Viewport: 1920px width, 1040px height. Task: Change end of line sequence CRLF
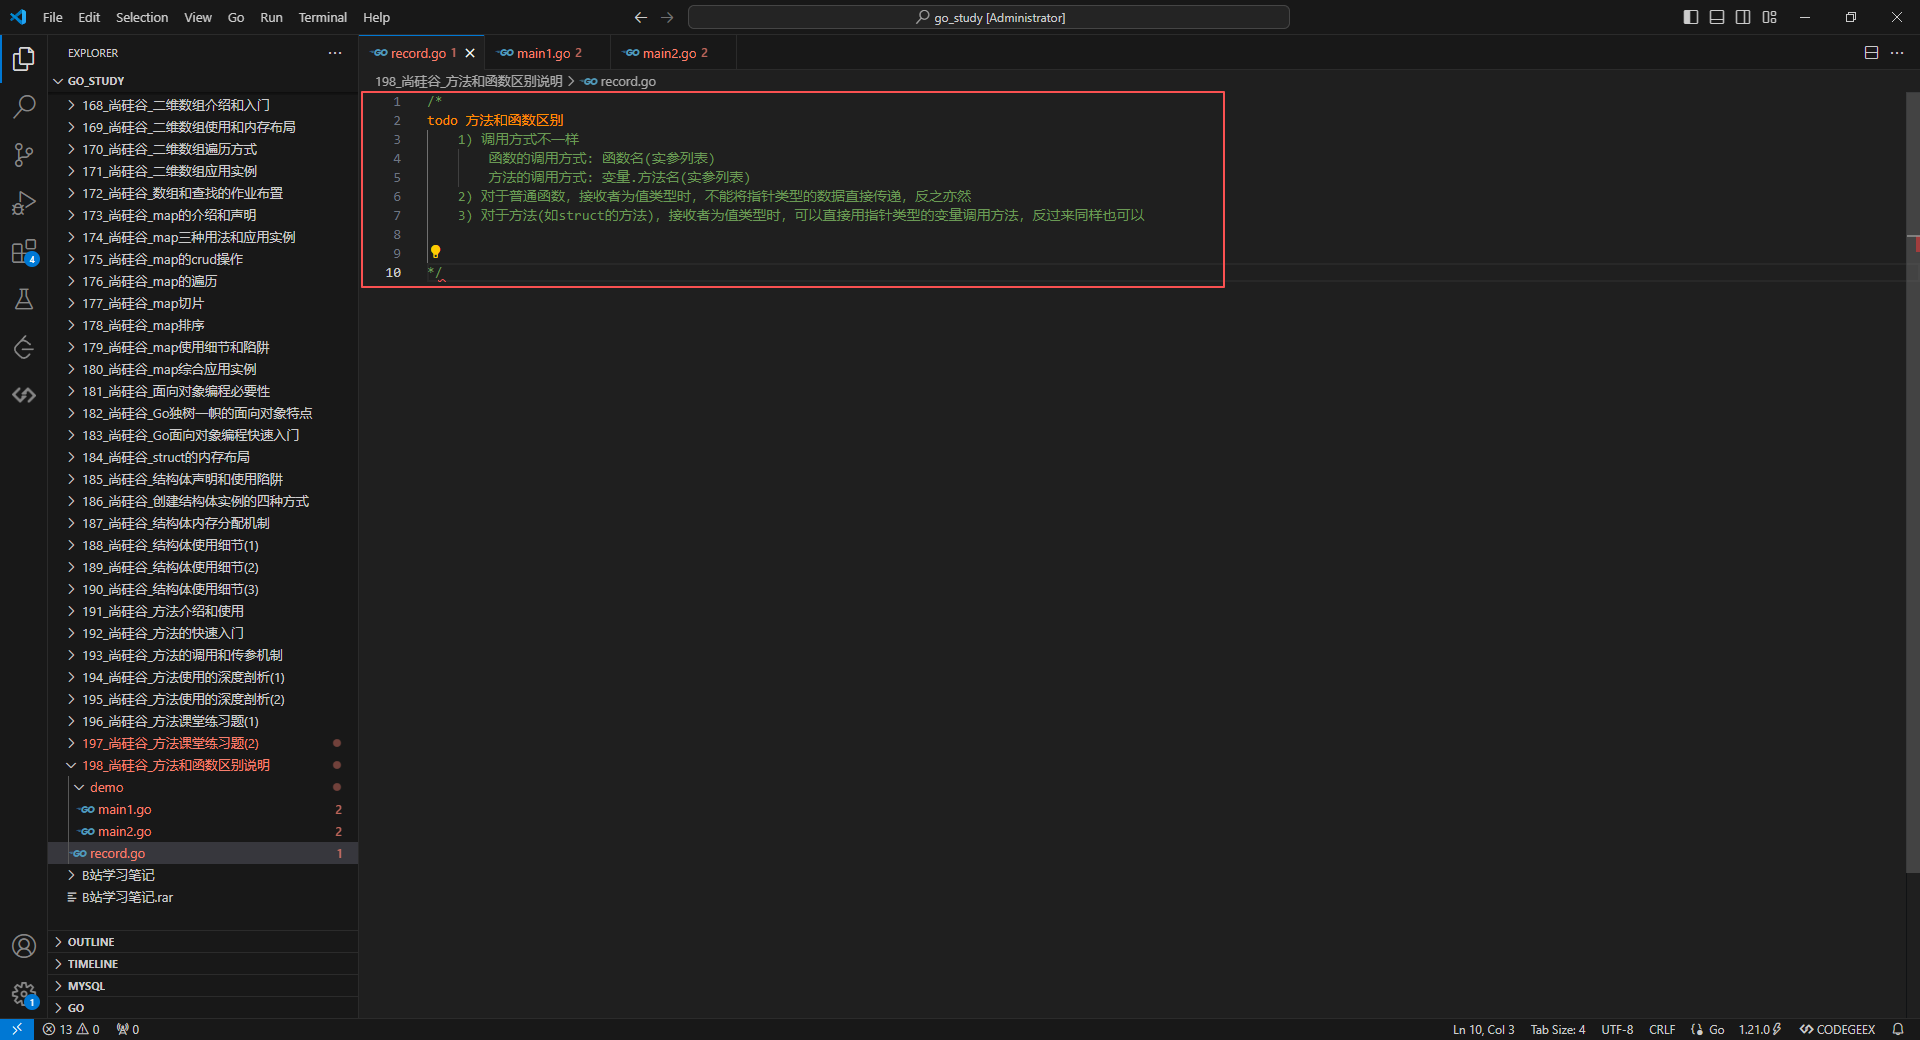(1662, 1029)
